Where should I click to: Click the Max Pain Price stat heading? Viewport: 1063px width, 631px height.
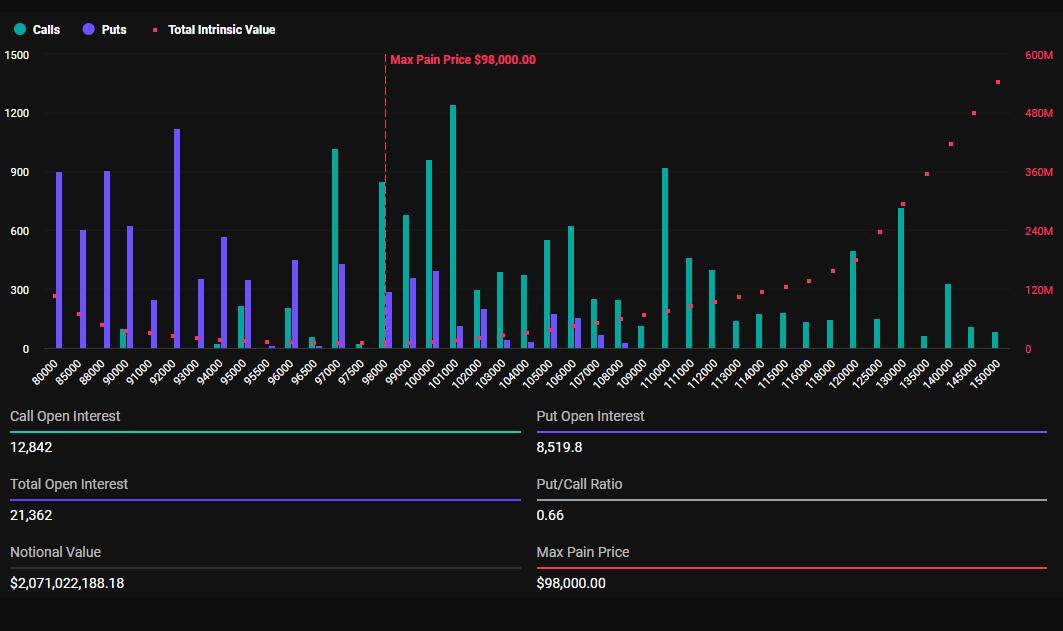(x=583, y=552)
